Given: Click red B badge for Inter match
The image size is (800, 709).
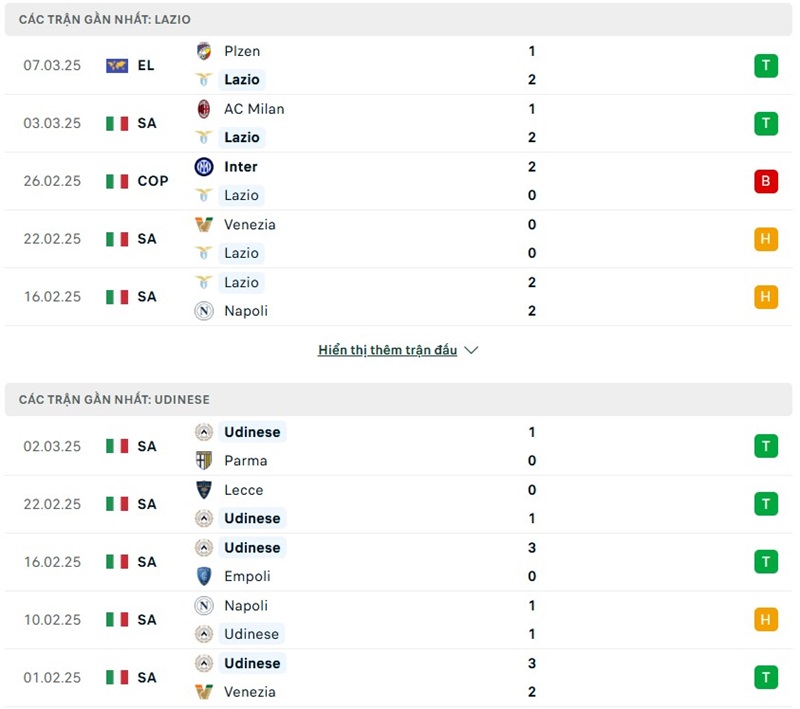Looking at the screenshot, I should pyautogui.click(x=766, y=181).
